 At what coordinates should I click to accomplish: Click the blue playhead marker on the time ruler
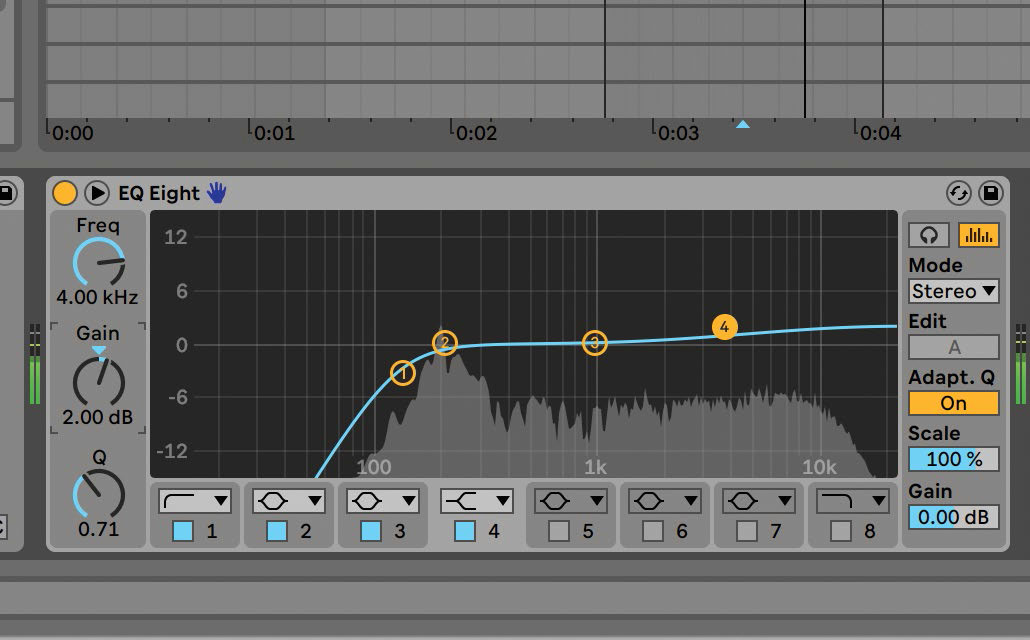[x=742, y=124]
